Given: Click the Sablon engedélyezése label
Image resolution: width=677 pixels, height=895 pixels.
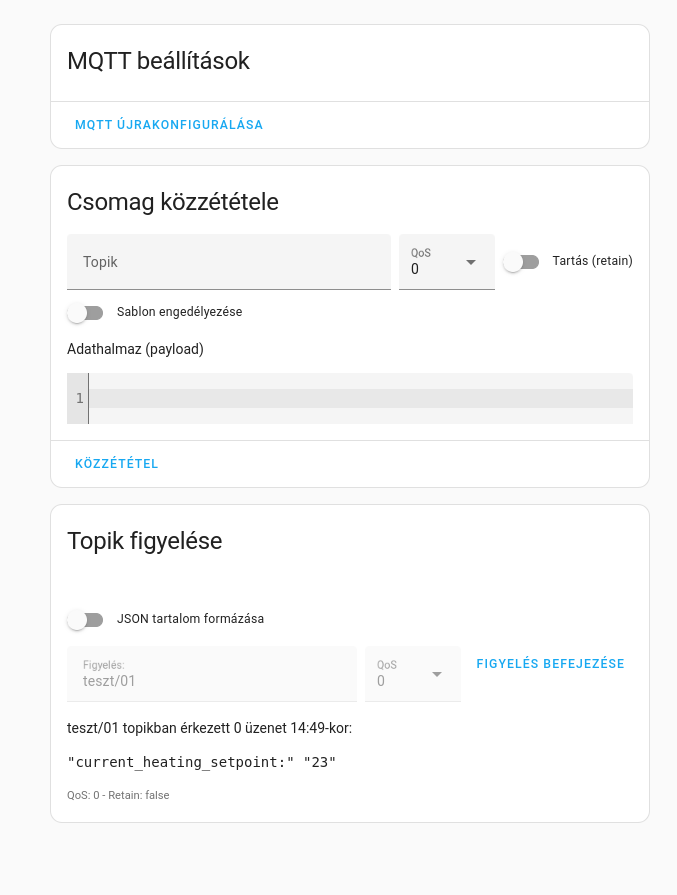Looking at the screenshot, I should click(x=179, y=312).
